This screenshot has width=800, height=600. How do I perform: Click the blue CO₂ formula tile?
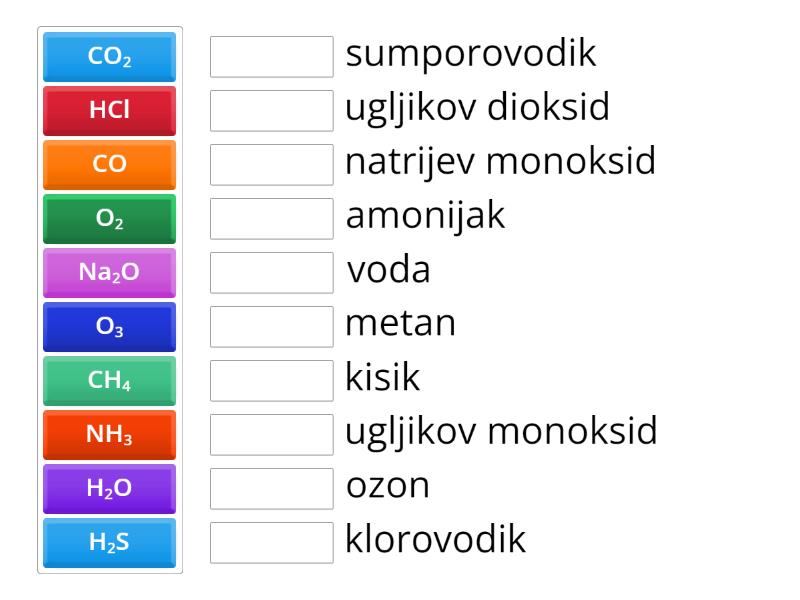pos(110,57)
